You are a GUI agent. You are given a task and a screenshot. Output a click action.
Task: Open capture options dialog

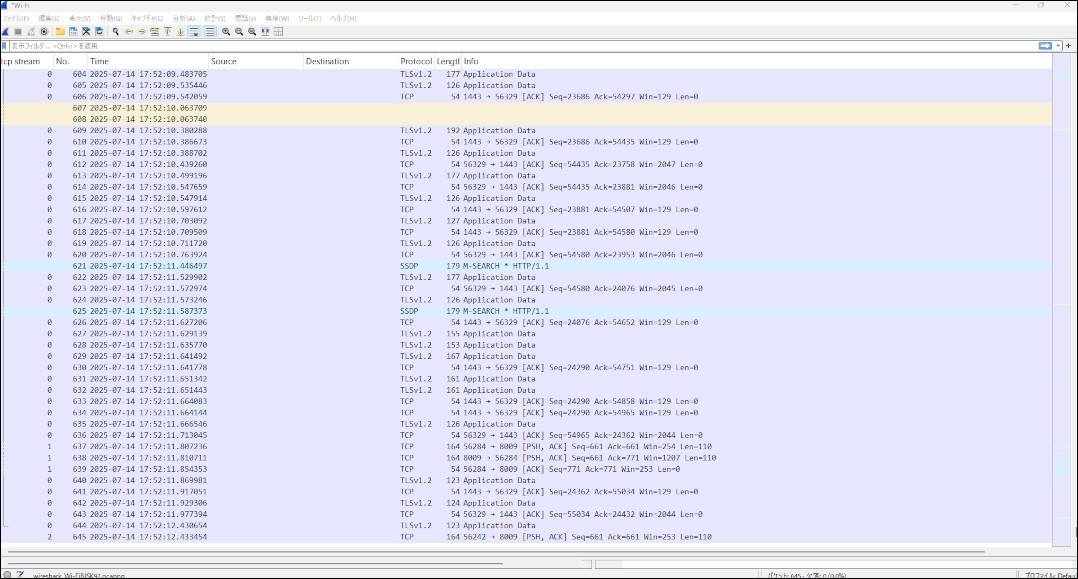point(44,32)
